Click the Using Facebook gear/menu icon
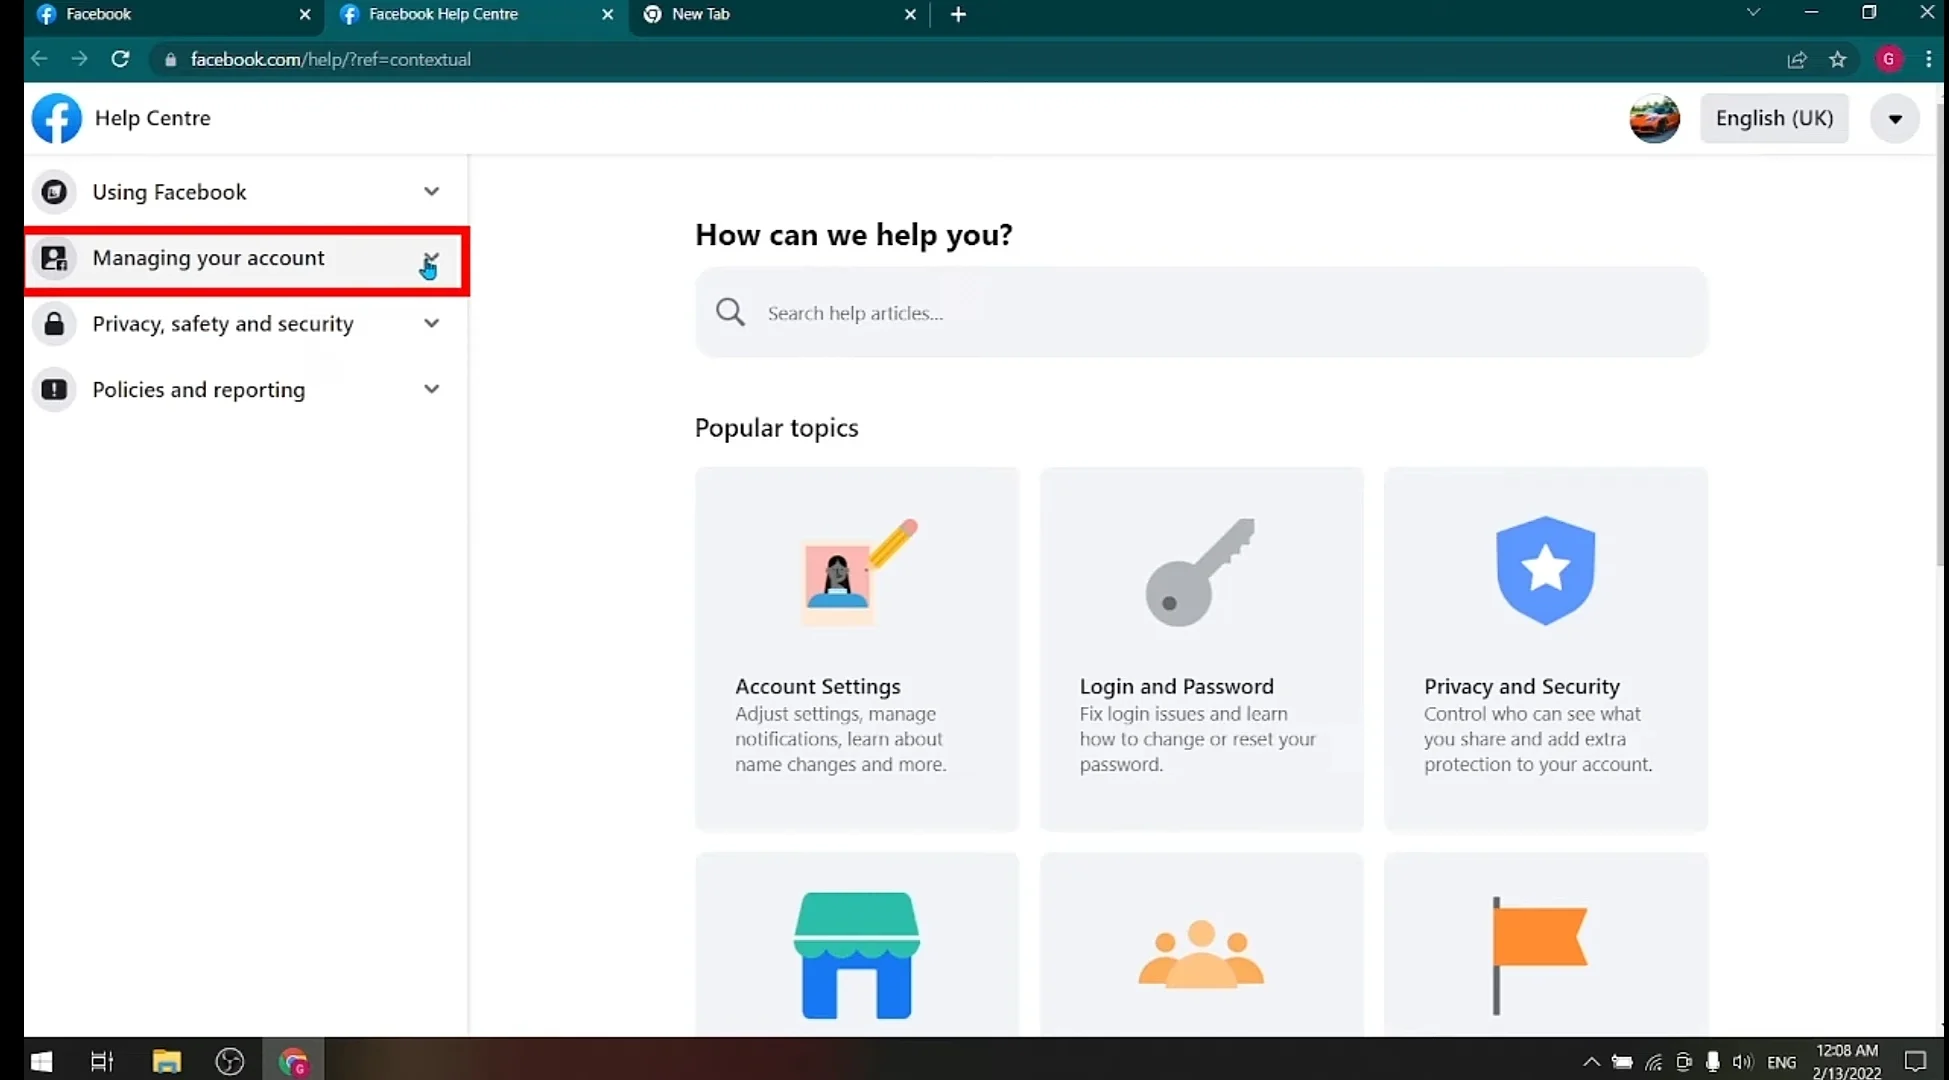 431,192
